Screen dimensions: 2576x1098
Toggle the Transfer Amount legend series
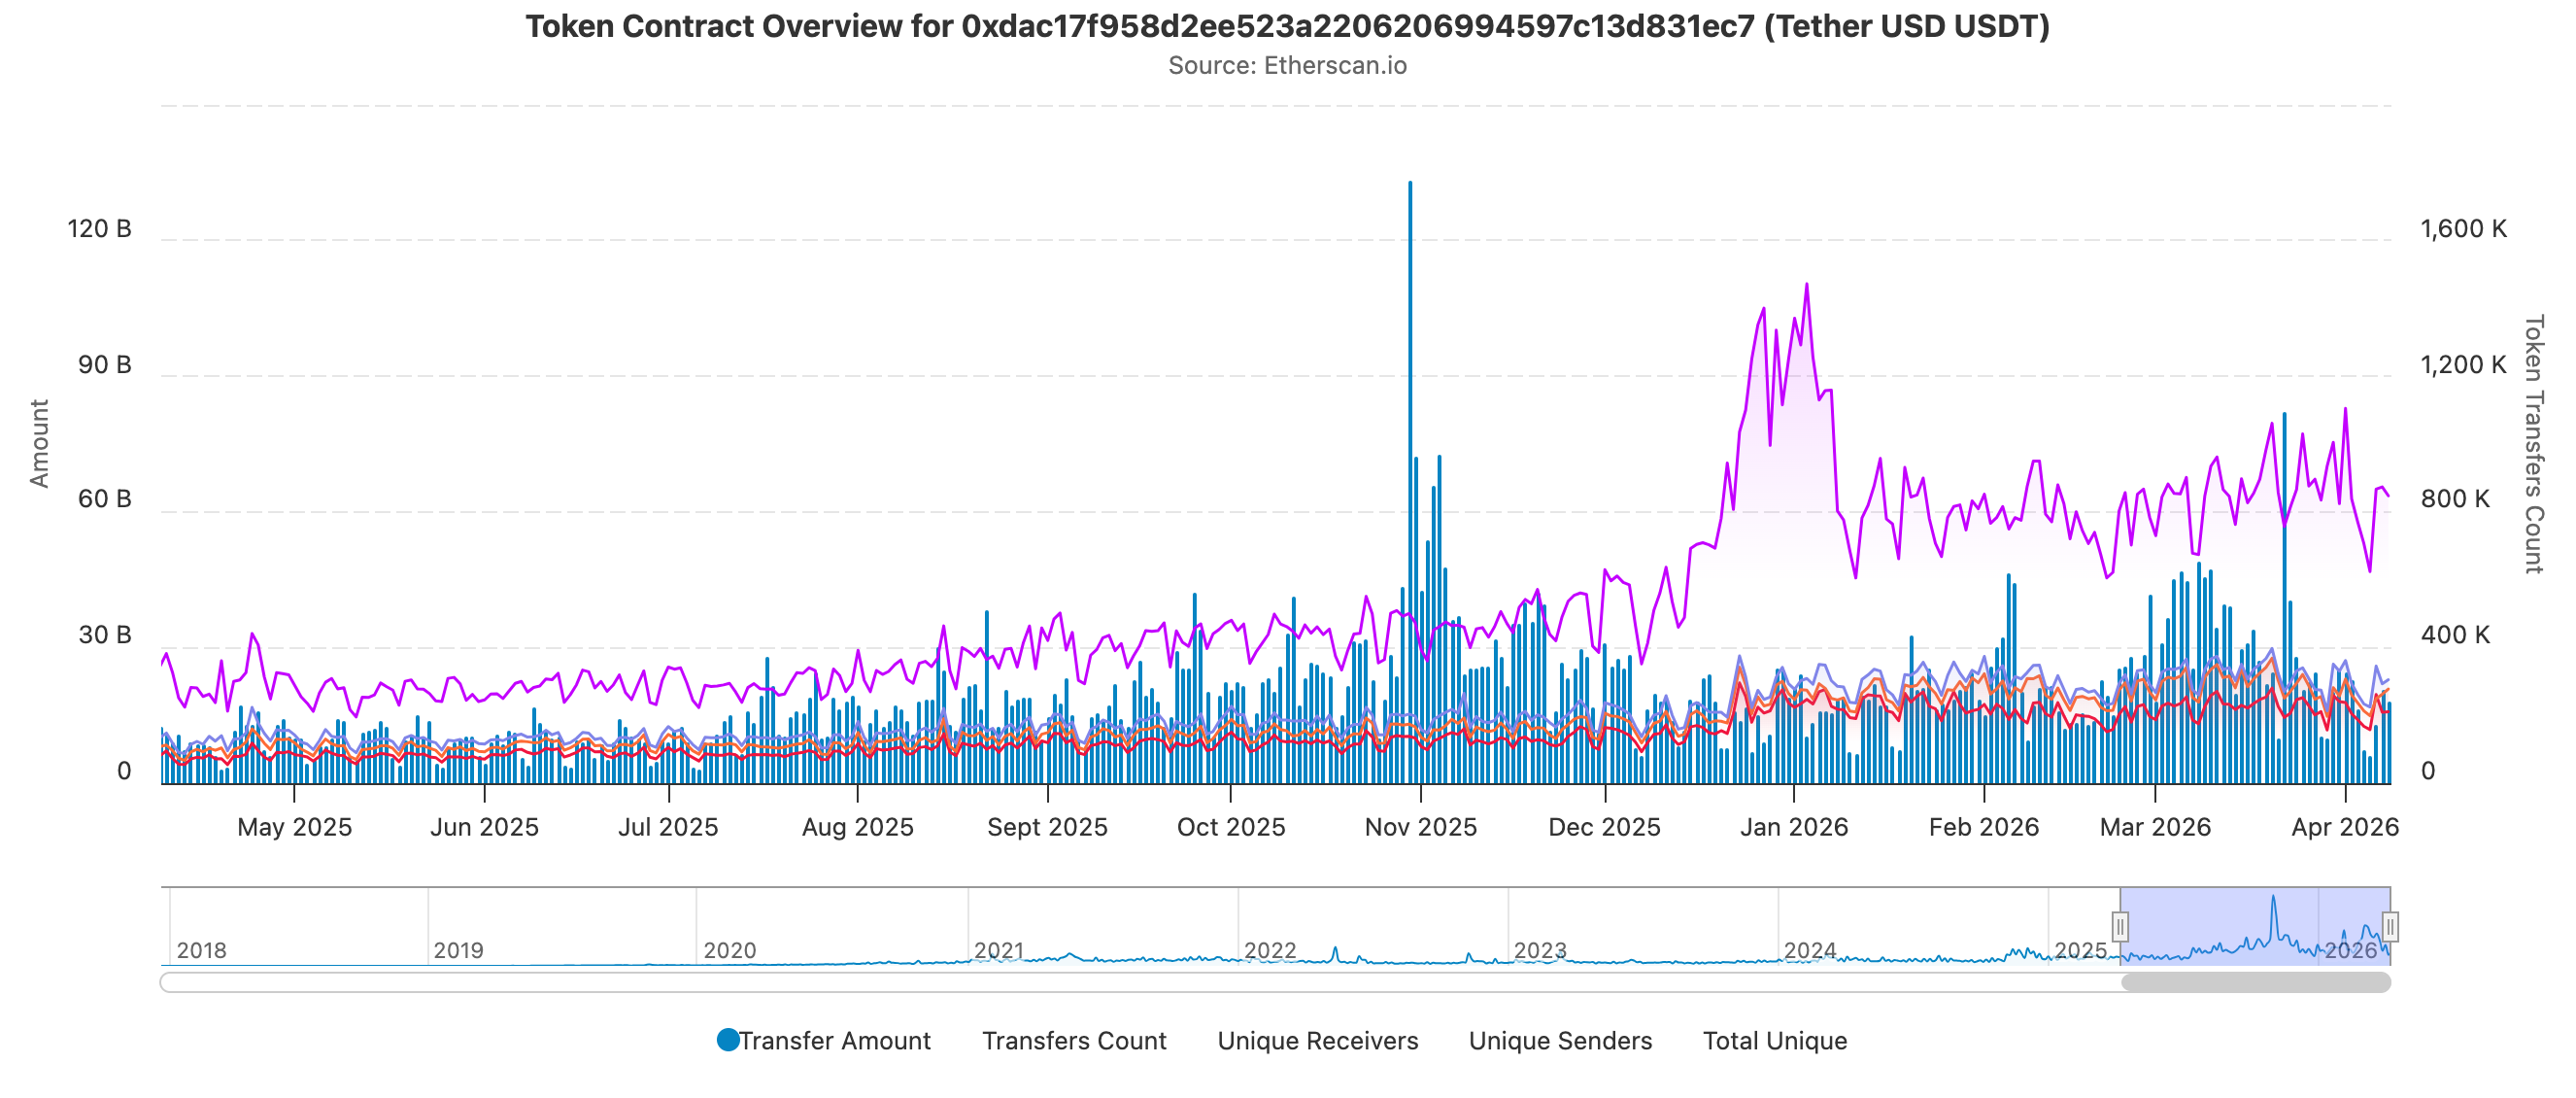coord(834,1040)
